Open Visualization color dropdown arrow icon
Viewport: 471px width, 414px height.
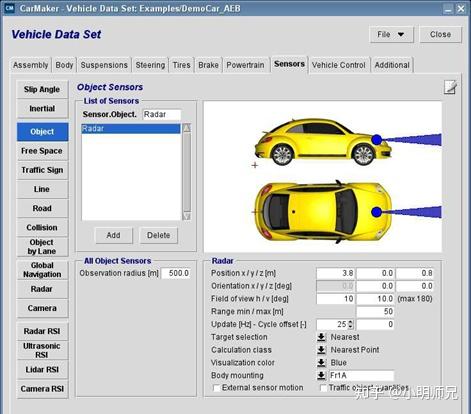(x=321, y=363)
